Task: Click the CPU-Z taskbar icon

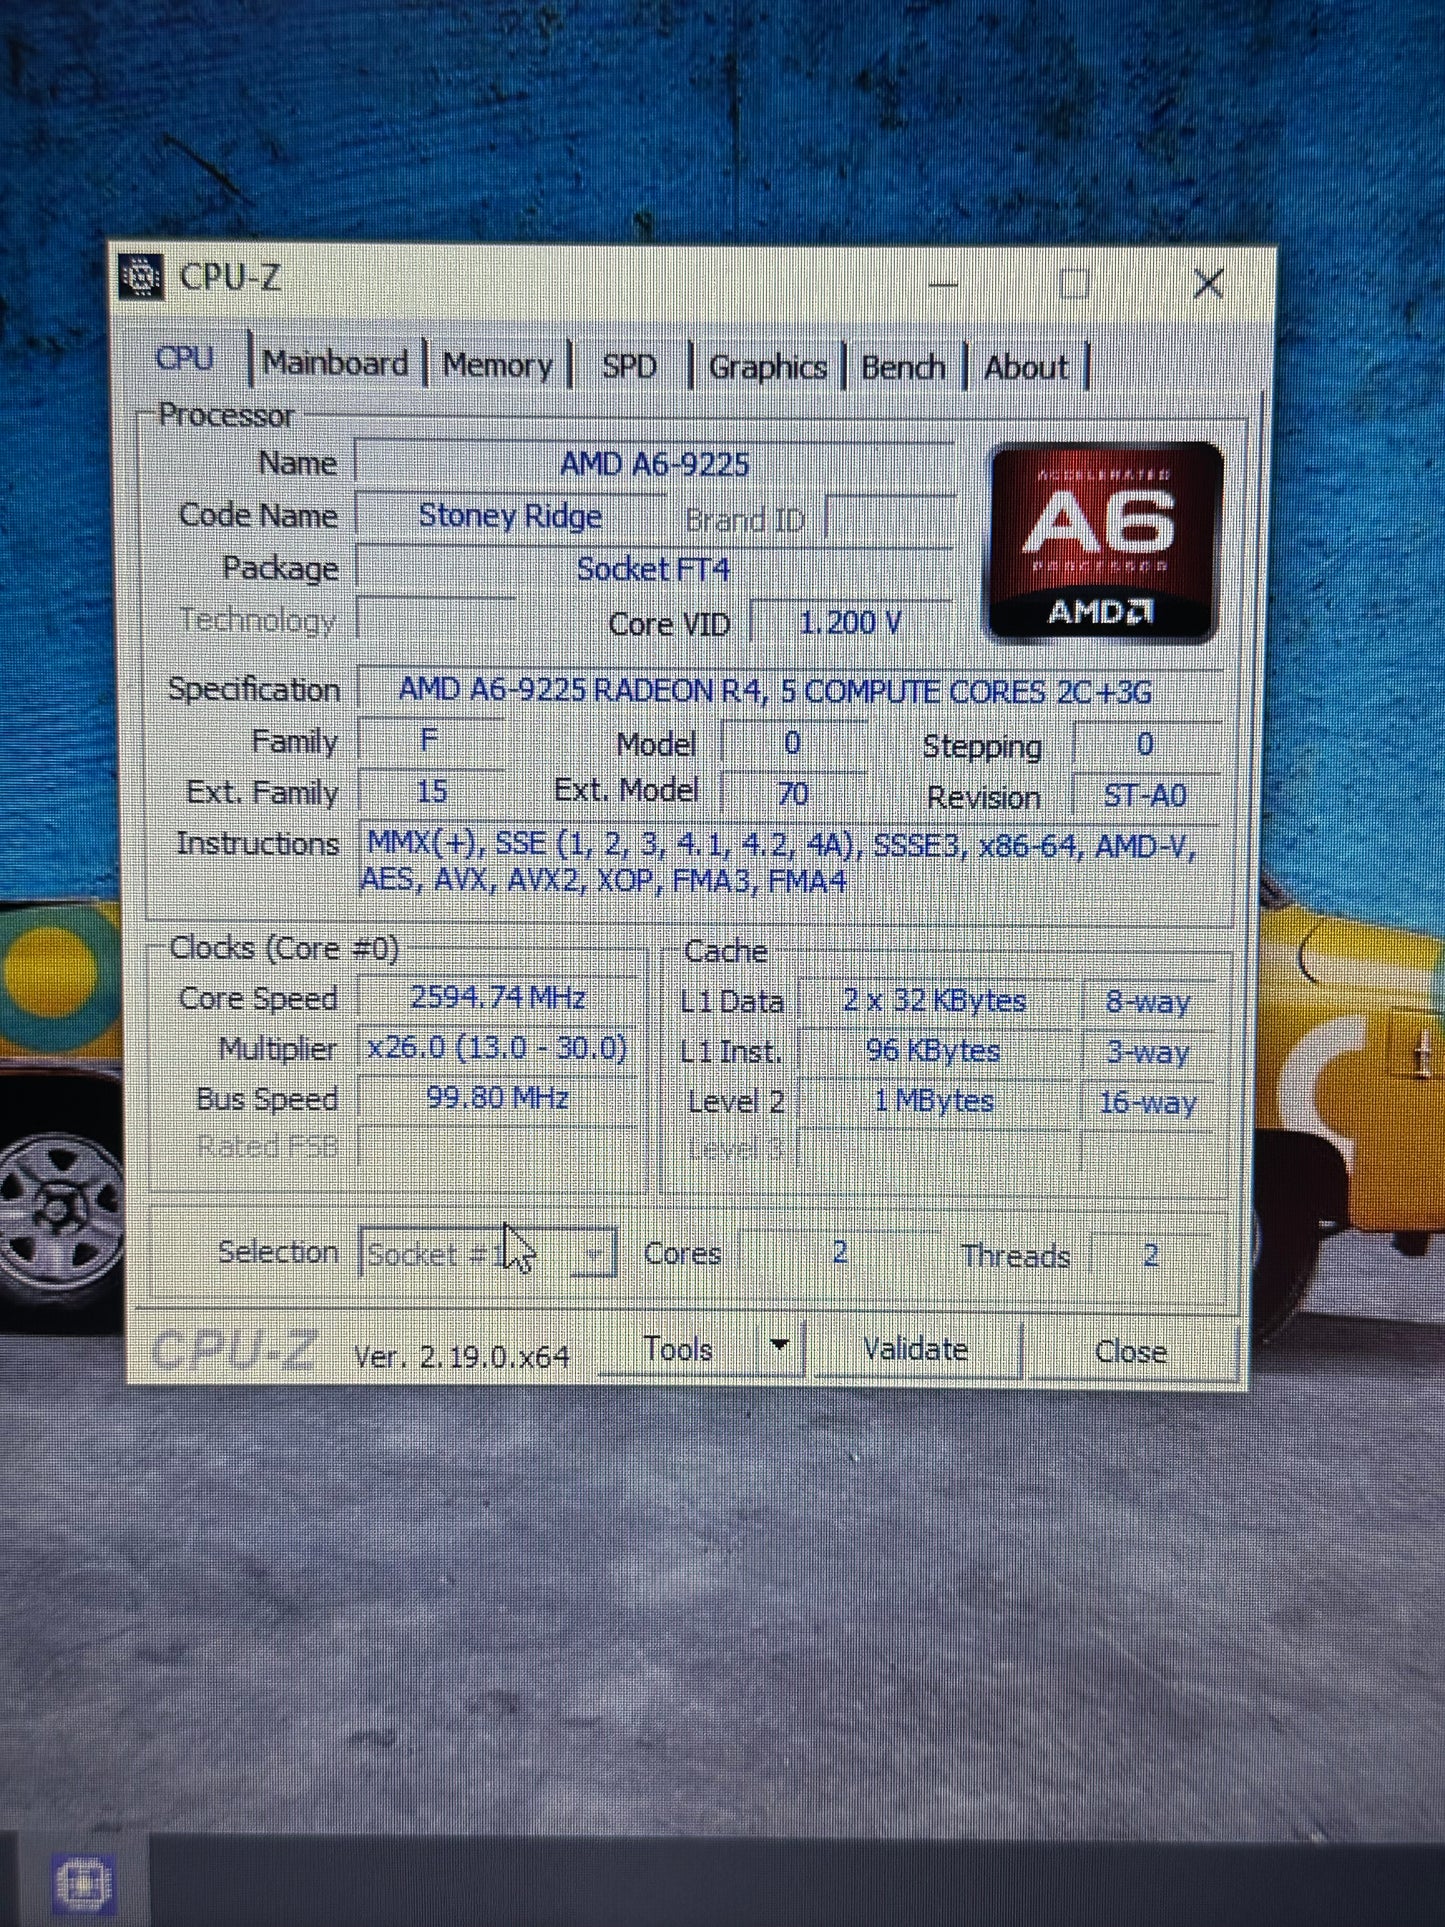Action: 84,1884
